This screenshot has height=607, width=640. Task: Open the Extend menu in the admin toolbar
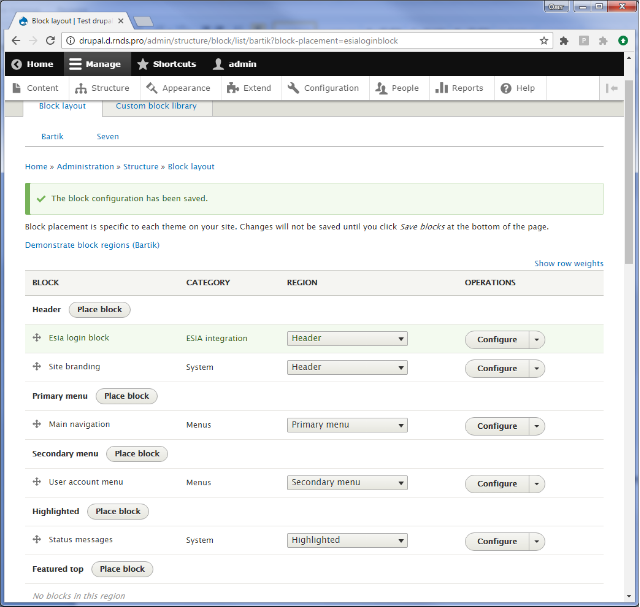click(249, 88)
